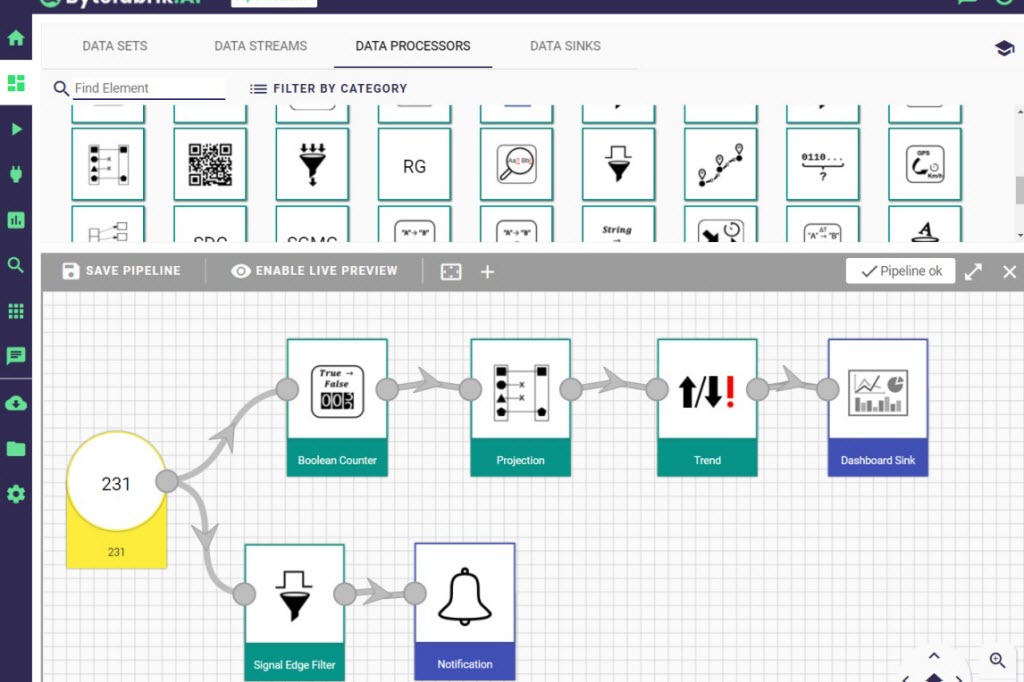Click the home icon in sidebar
The height and width of the screenshot is (682, 1024).
tap(16, 39)
